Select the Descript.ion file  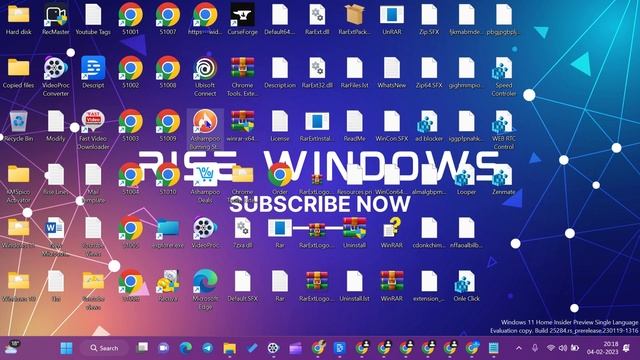280,72
